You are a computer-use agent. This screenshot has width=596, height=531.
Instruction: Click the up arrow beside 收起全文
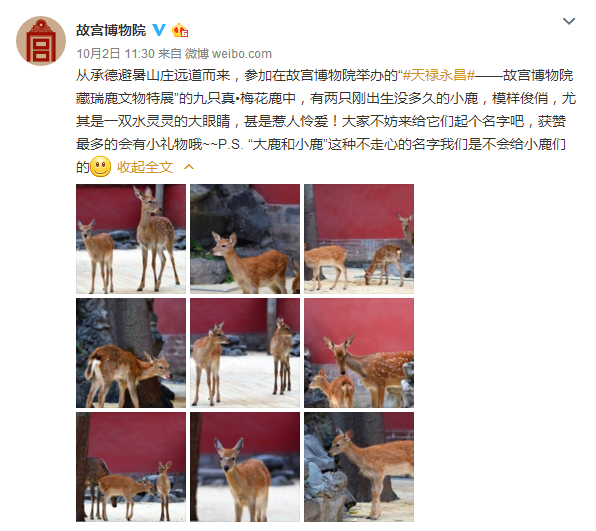(189, 167)
